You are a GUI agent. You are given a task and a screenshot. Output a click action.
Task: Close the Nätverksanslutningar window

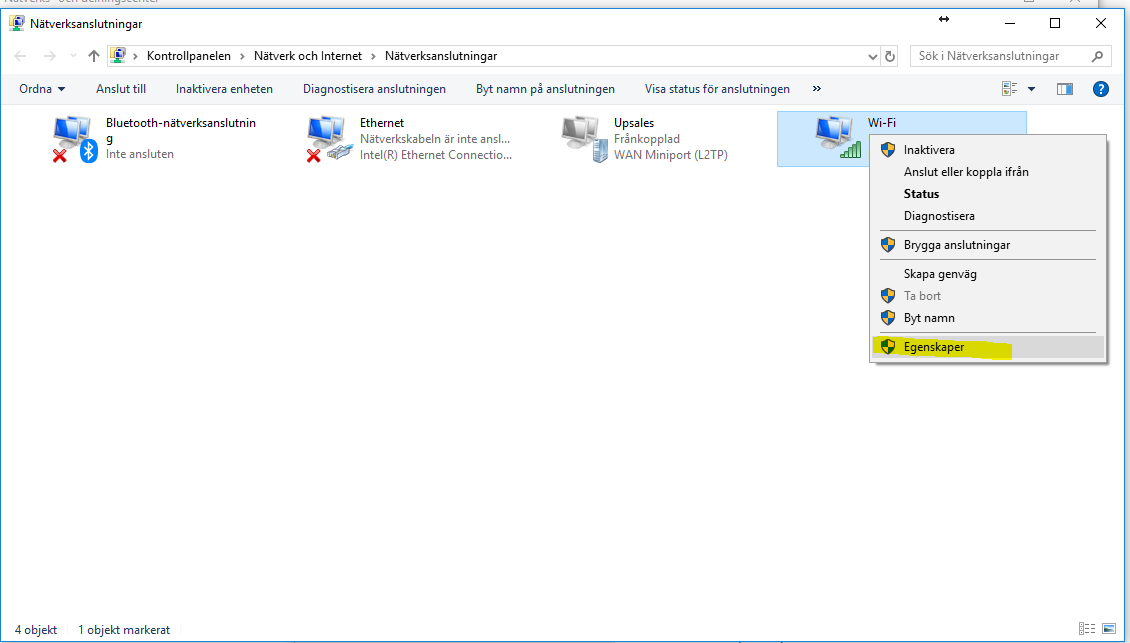click(x=1100, y=23)
